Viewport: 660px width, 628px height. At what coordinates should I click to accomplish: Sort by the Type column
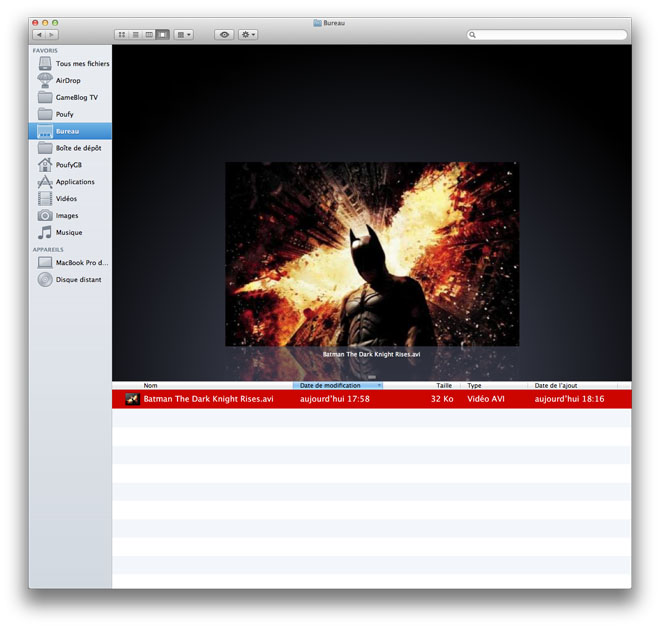tap(474, 385)
